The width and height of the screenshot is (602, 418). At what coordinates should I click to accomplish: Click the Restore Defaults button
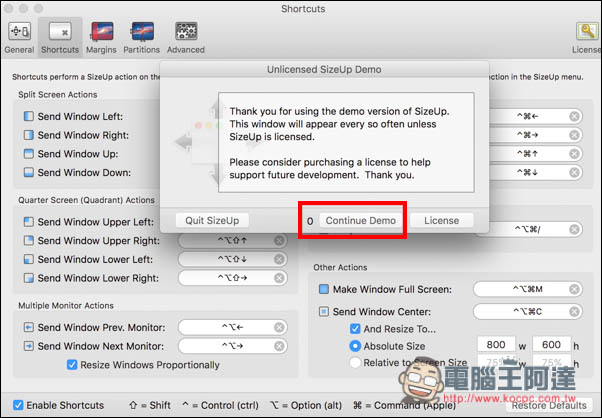[x=549, y=405]
